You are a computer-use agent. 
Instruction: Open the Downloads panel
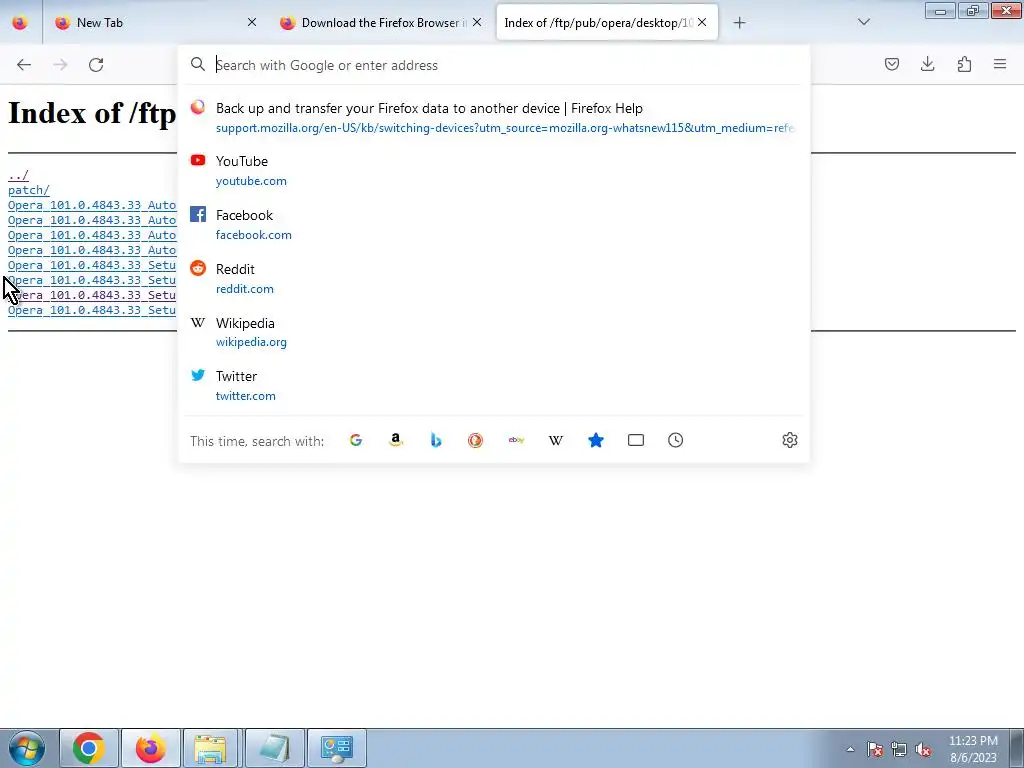(927, 64)
